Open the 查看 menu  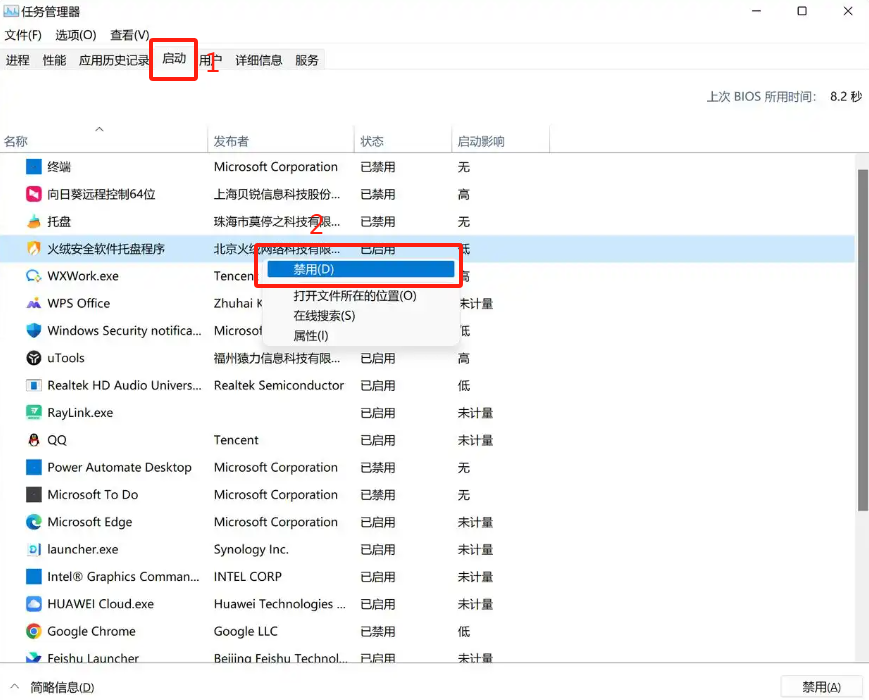129,33
